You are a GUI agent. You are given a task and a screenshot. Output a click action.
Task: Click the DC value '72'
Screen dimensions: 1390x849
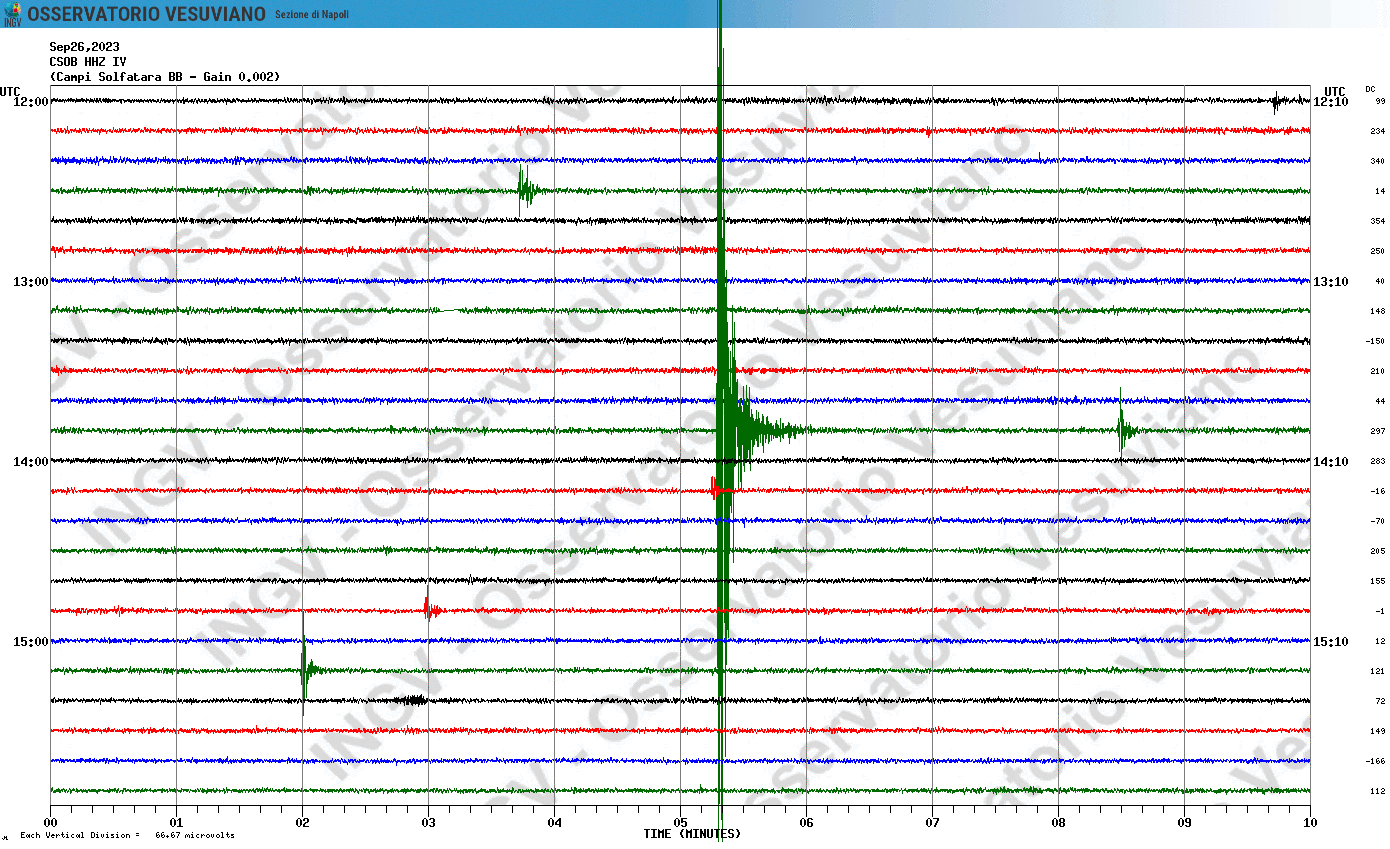[x=1380, y=701]
